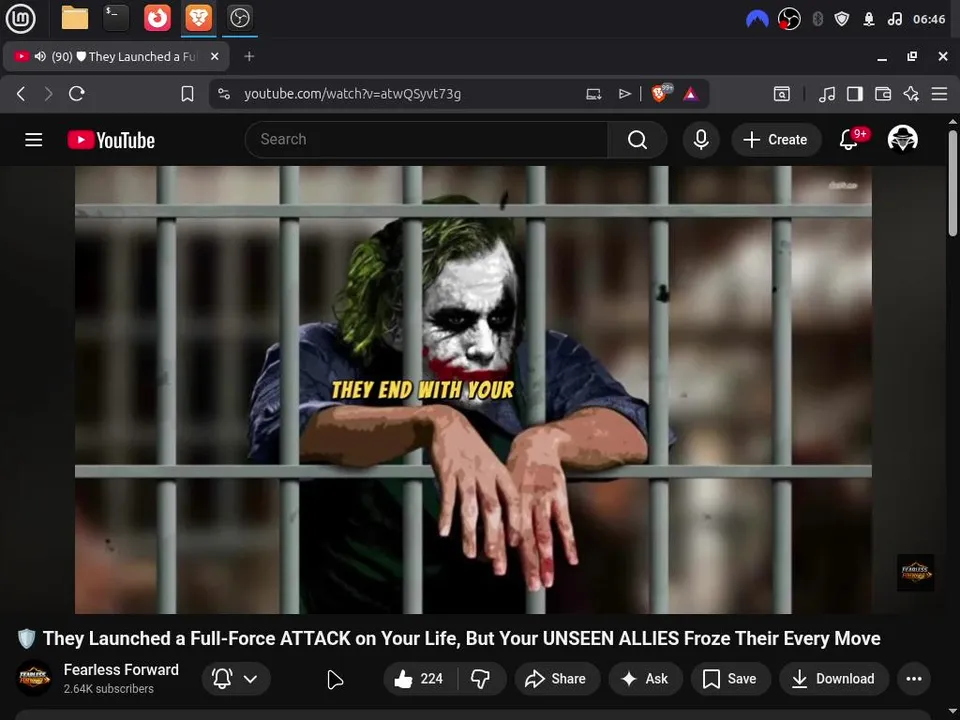Click the Create button
The height and width of the screenshot is (720, 960).
pyautogui.click(x=776, y=140)
